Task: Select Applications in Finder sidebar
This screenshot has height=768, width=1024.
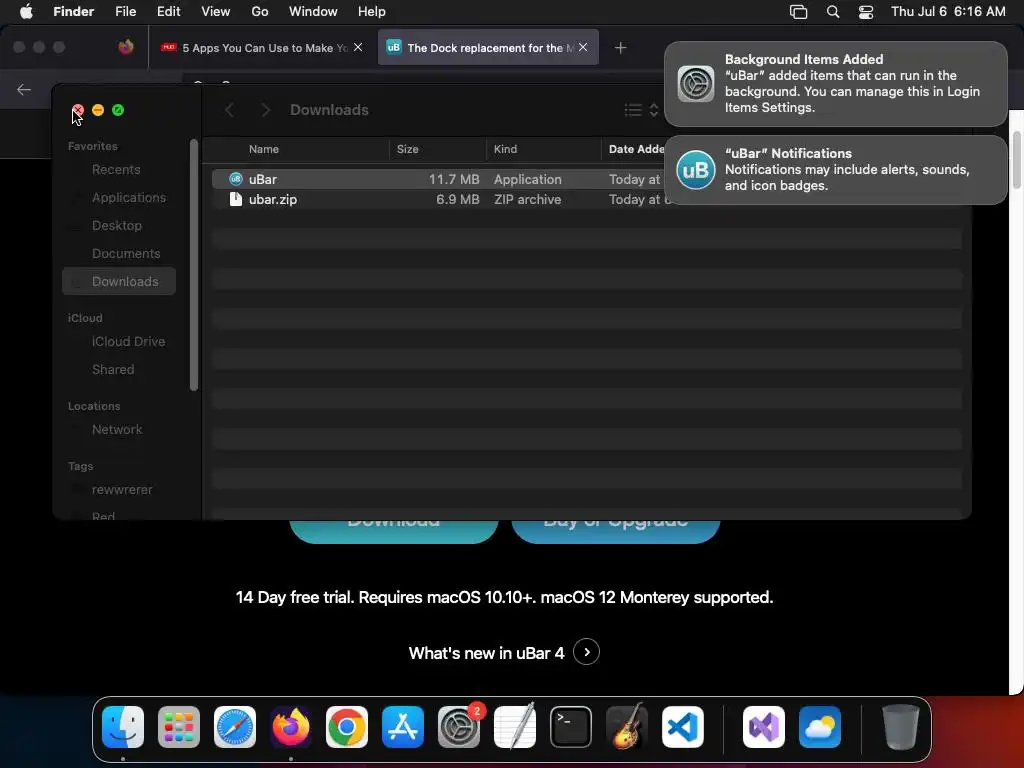Action: point(129,198)
